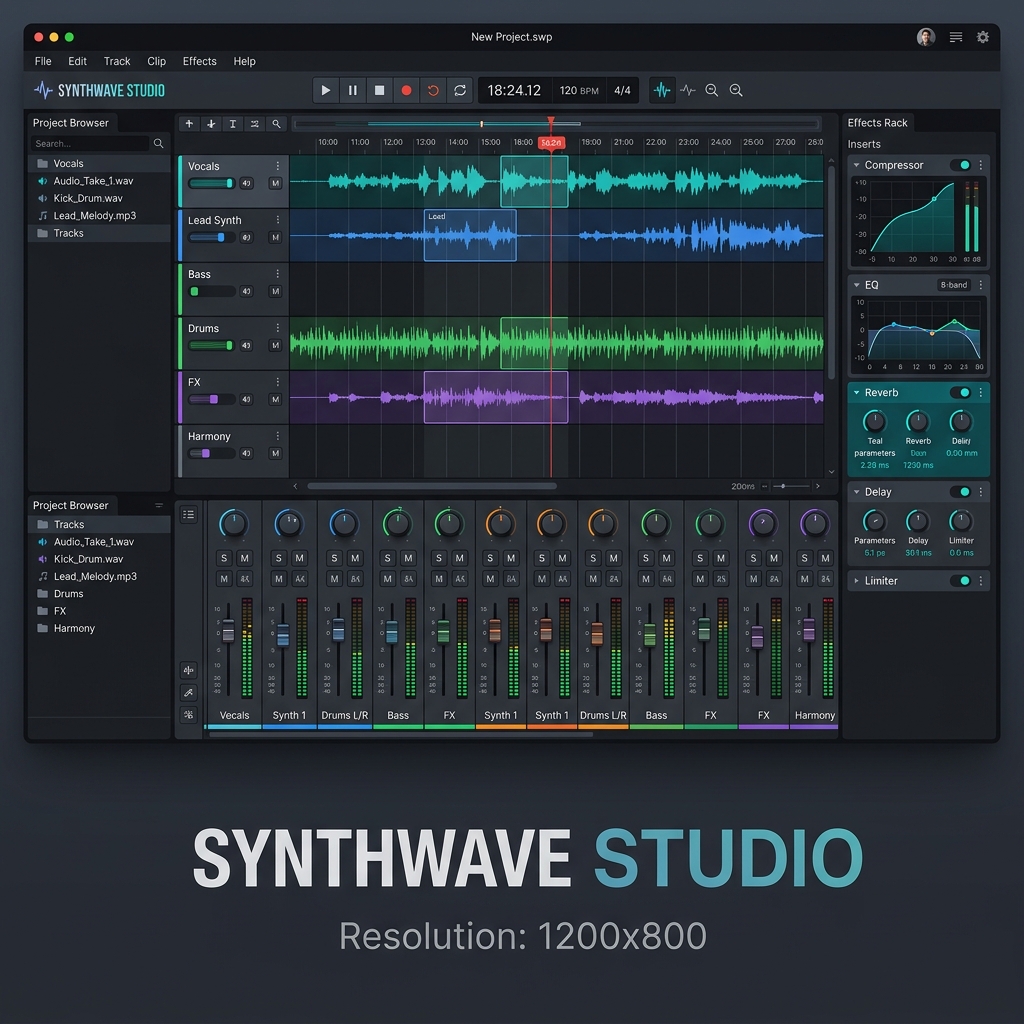Select the Lead clip on Lead Synth track
The width and height of the screenshot is (1024, 1024).
pos(470,235)
